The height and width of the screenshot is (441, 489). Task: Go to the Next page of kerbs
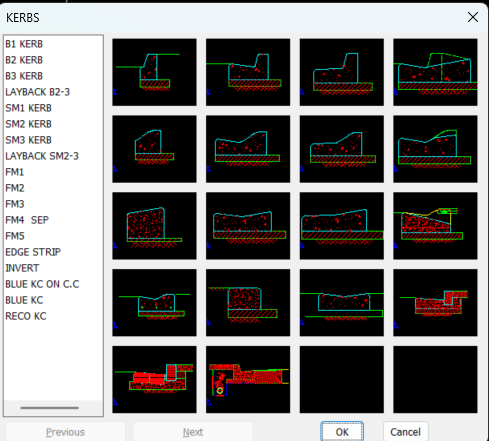coord(193,432)
